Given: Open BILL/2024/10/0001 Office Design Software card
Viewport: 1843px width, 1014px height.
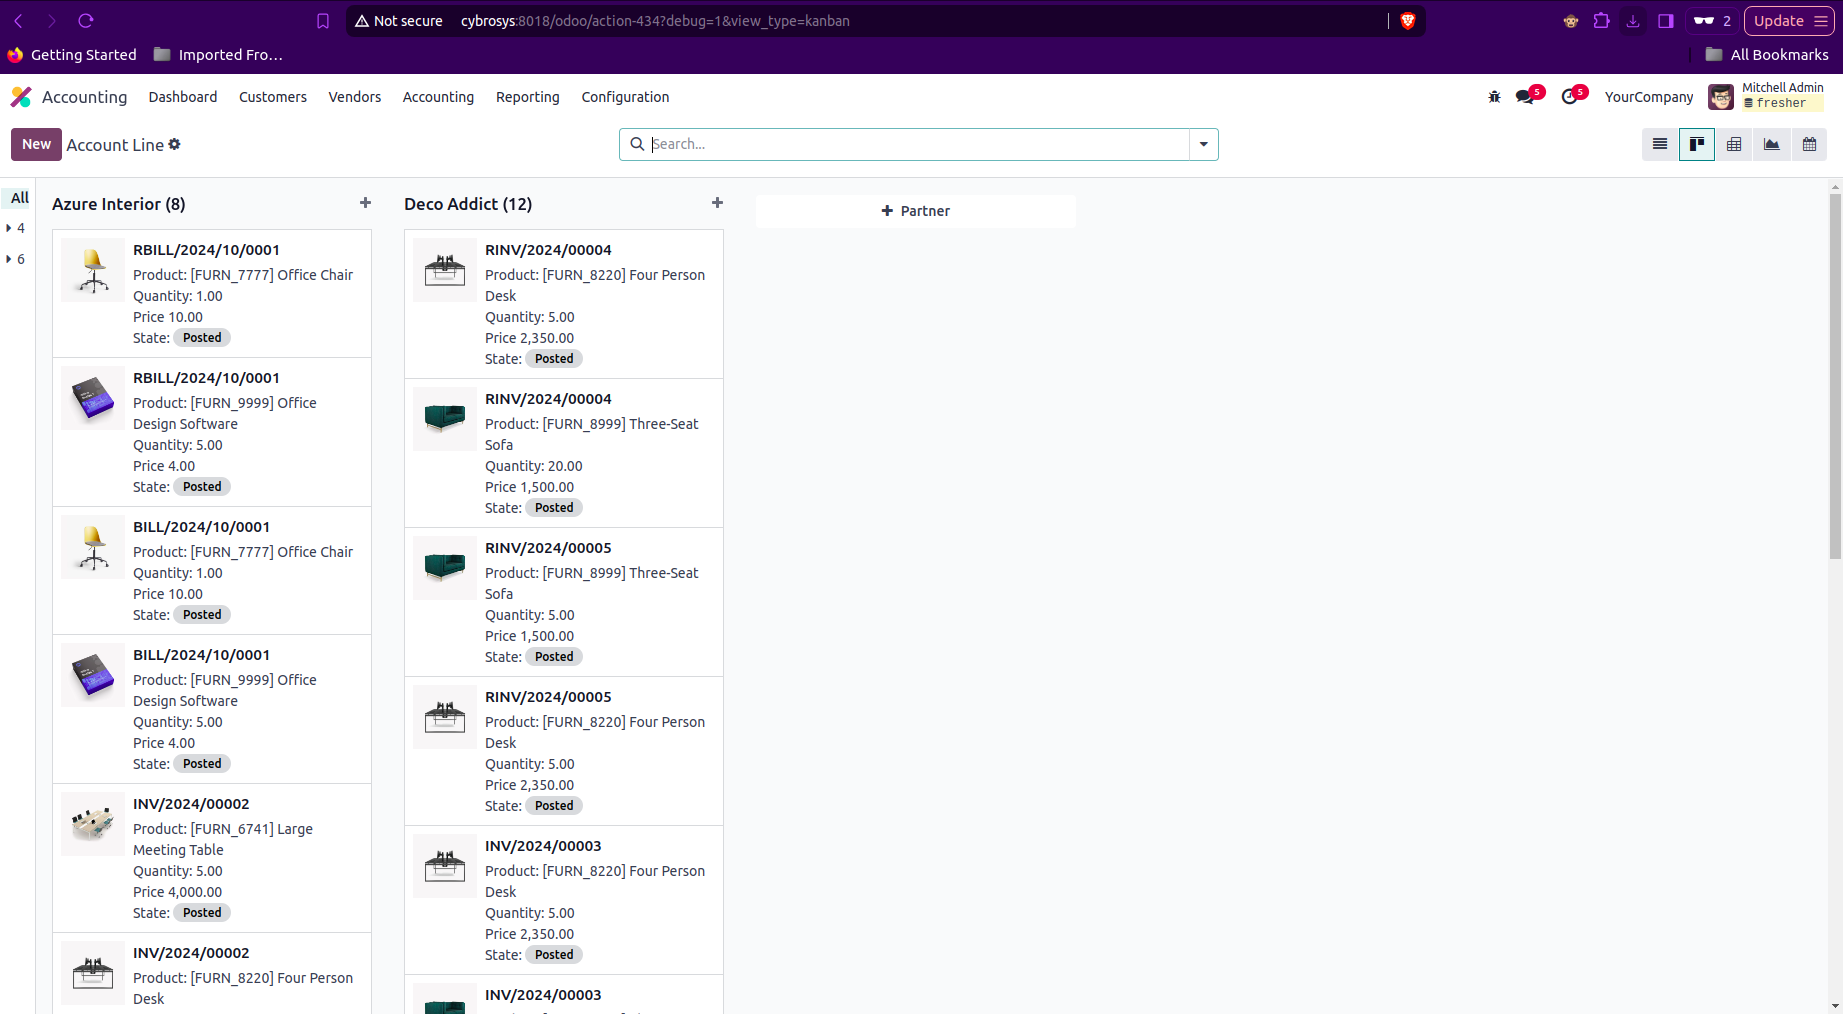Looking at the screenshot, I should (212, 709).
